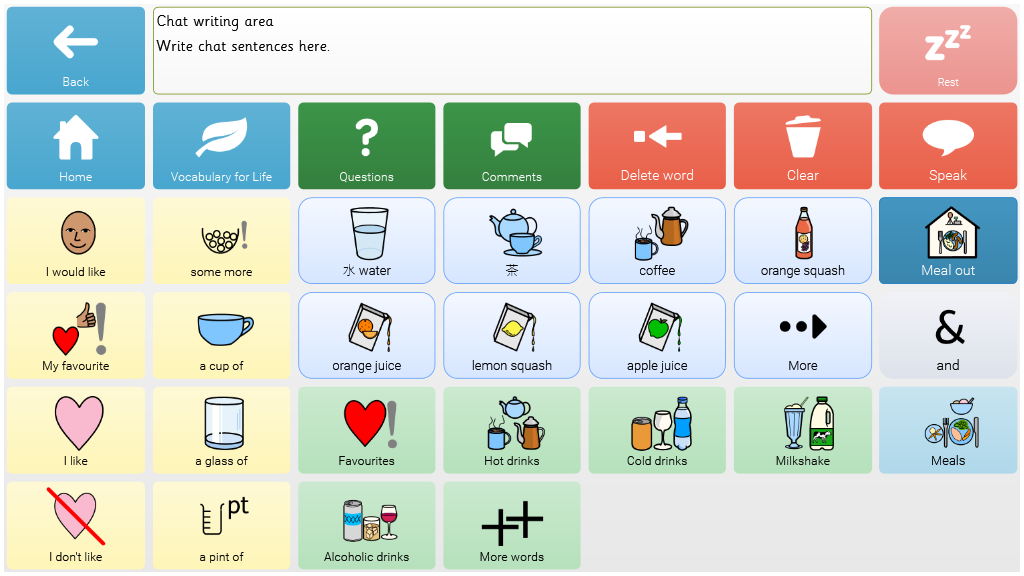Open the Hot drinks category
1024x576 pixels.
[x=511, y=430]
